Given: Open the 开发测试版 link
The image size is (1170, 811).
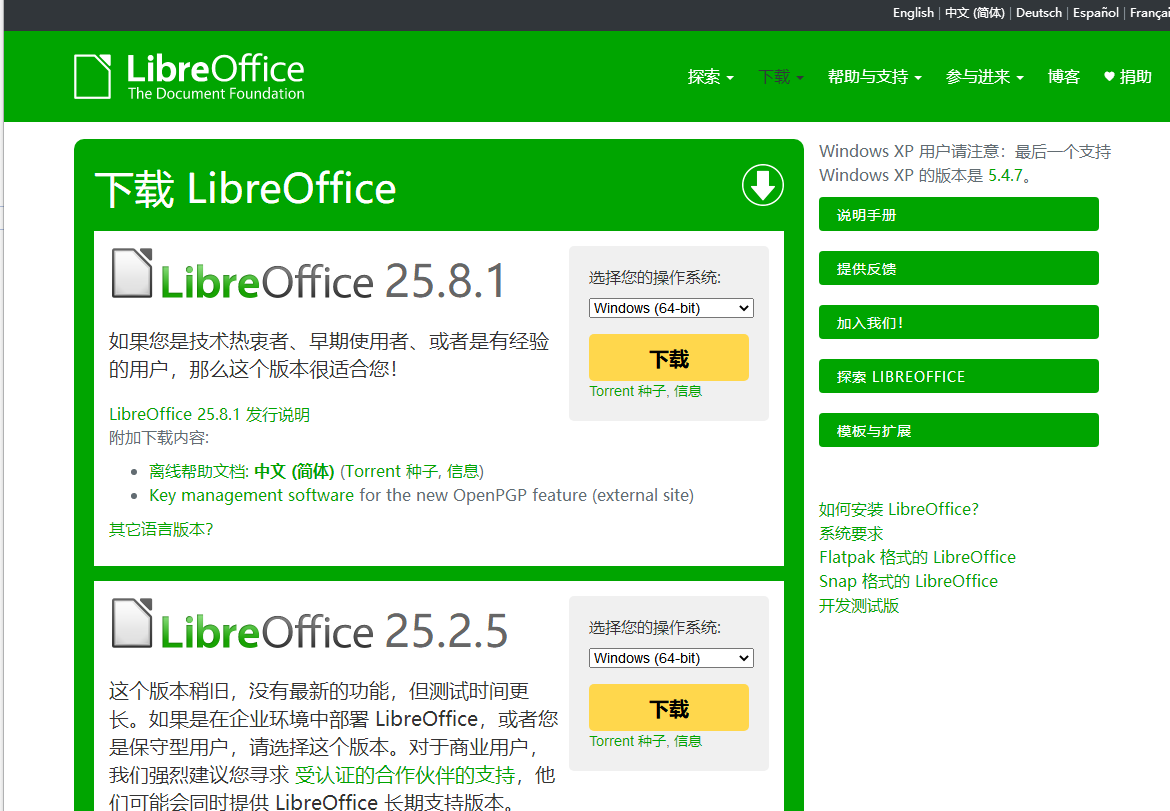Looking at the screenshot, I should (859, 606).
